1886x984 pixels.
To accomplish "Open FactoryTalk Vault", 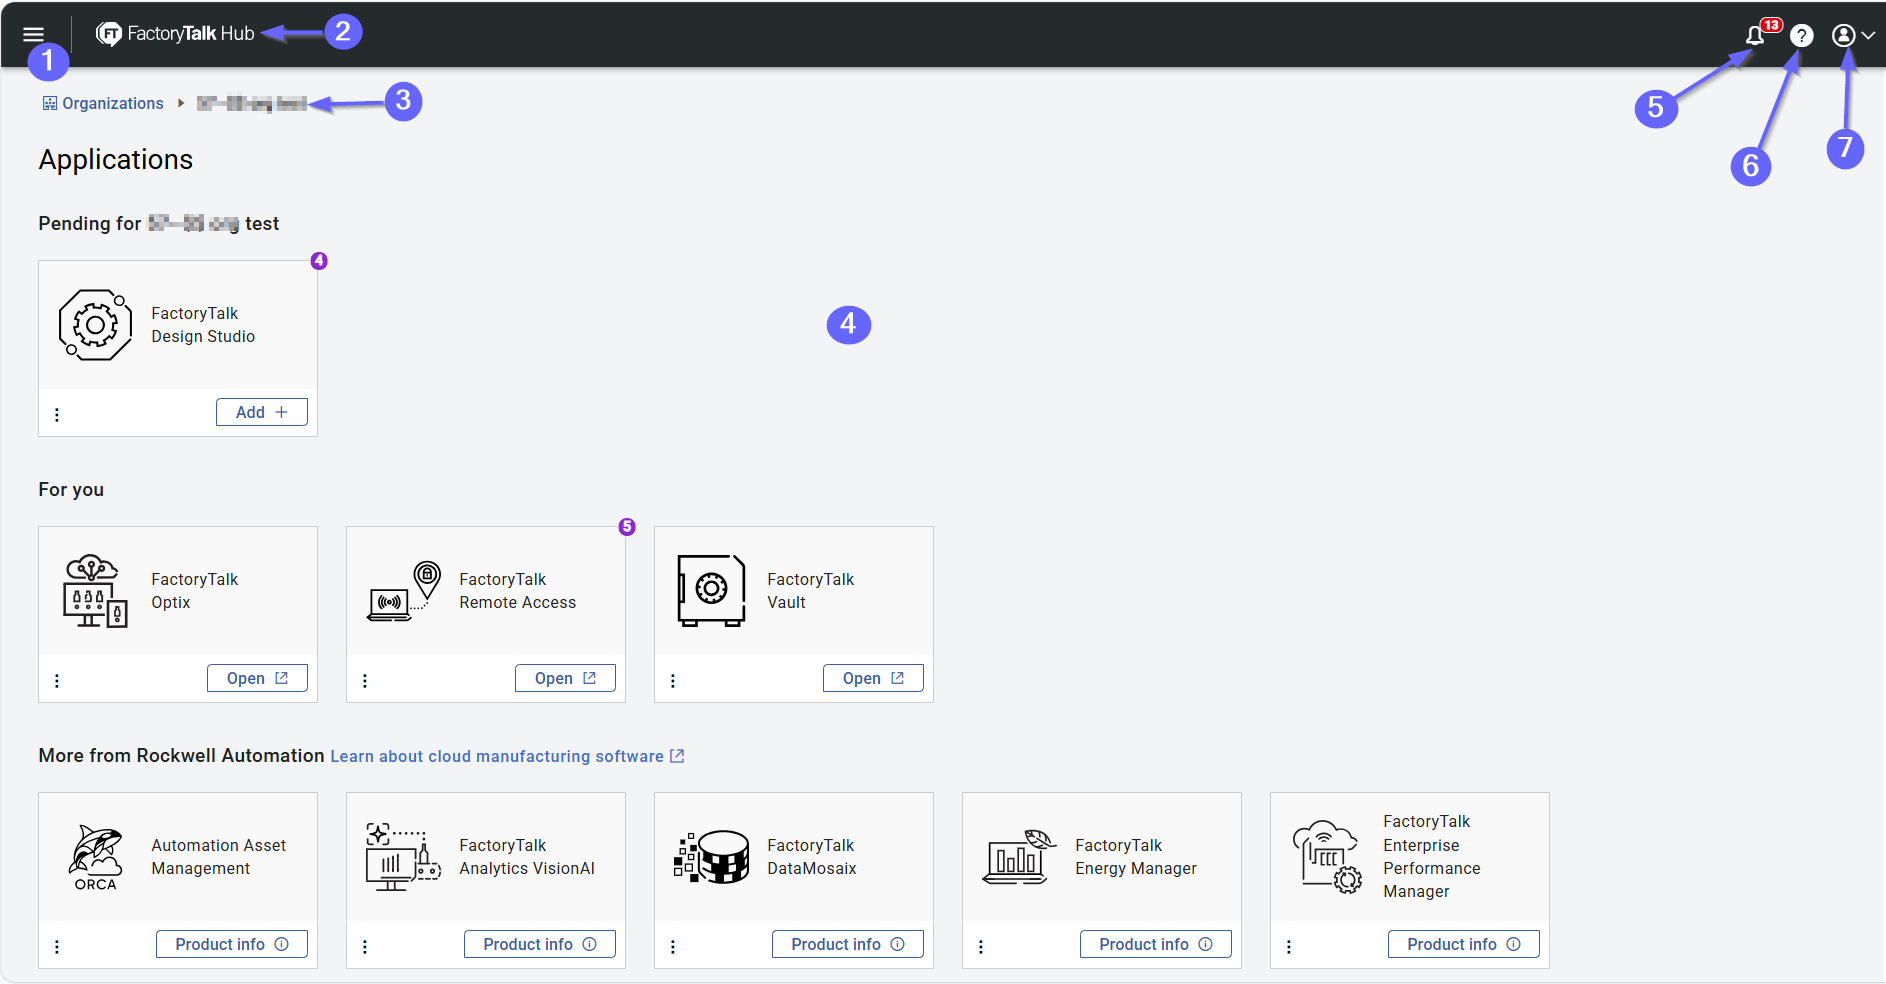I will coord(873,678).
